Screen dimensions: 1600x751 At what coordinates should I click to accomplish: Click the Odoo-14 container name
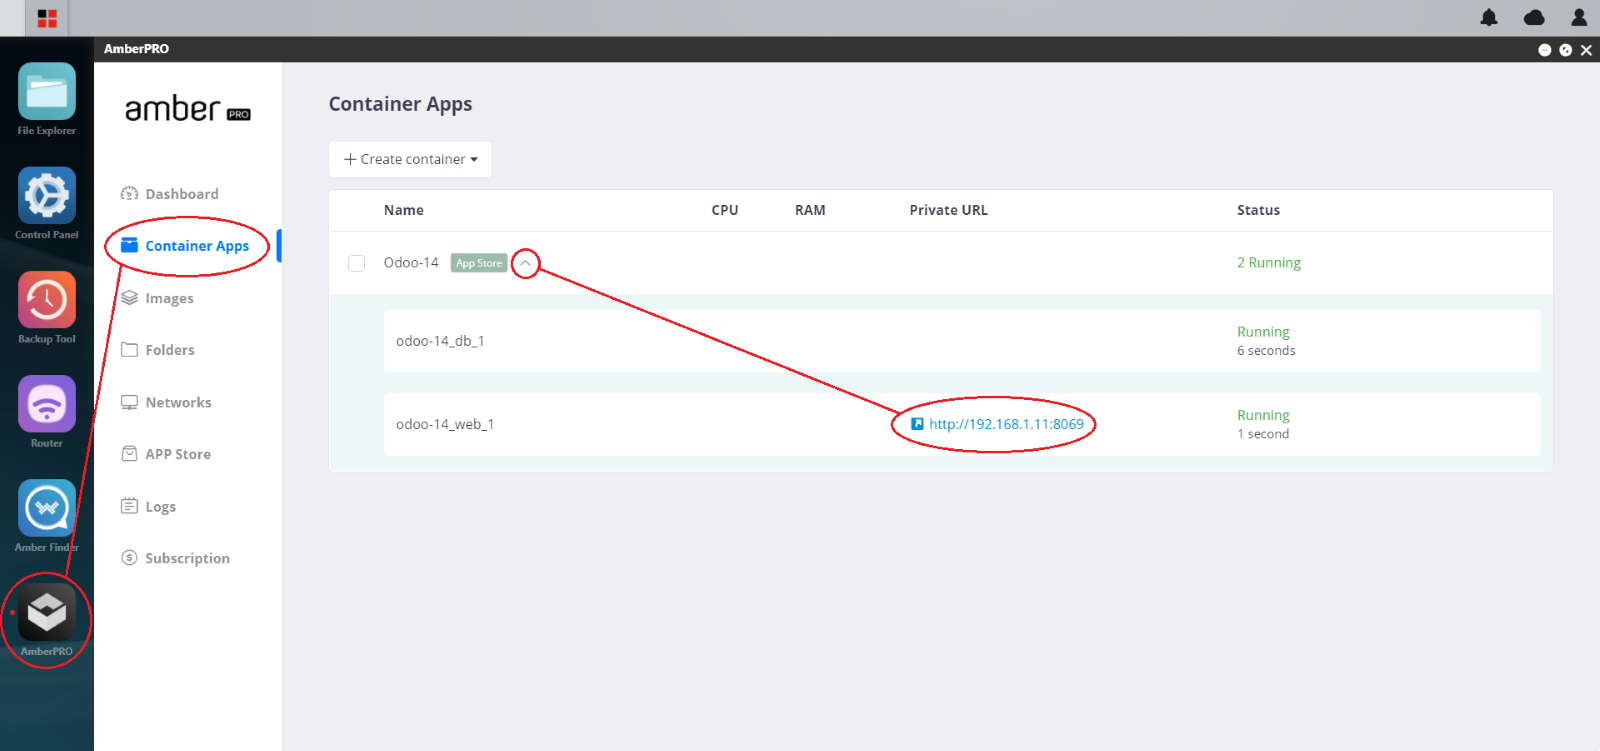point(411,262)
